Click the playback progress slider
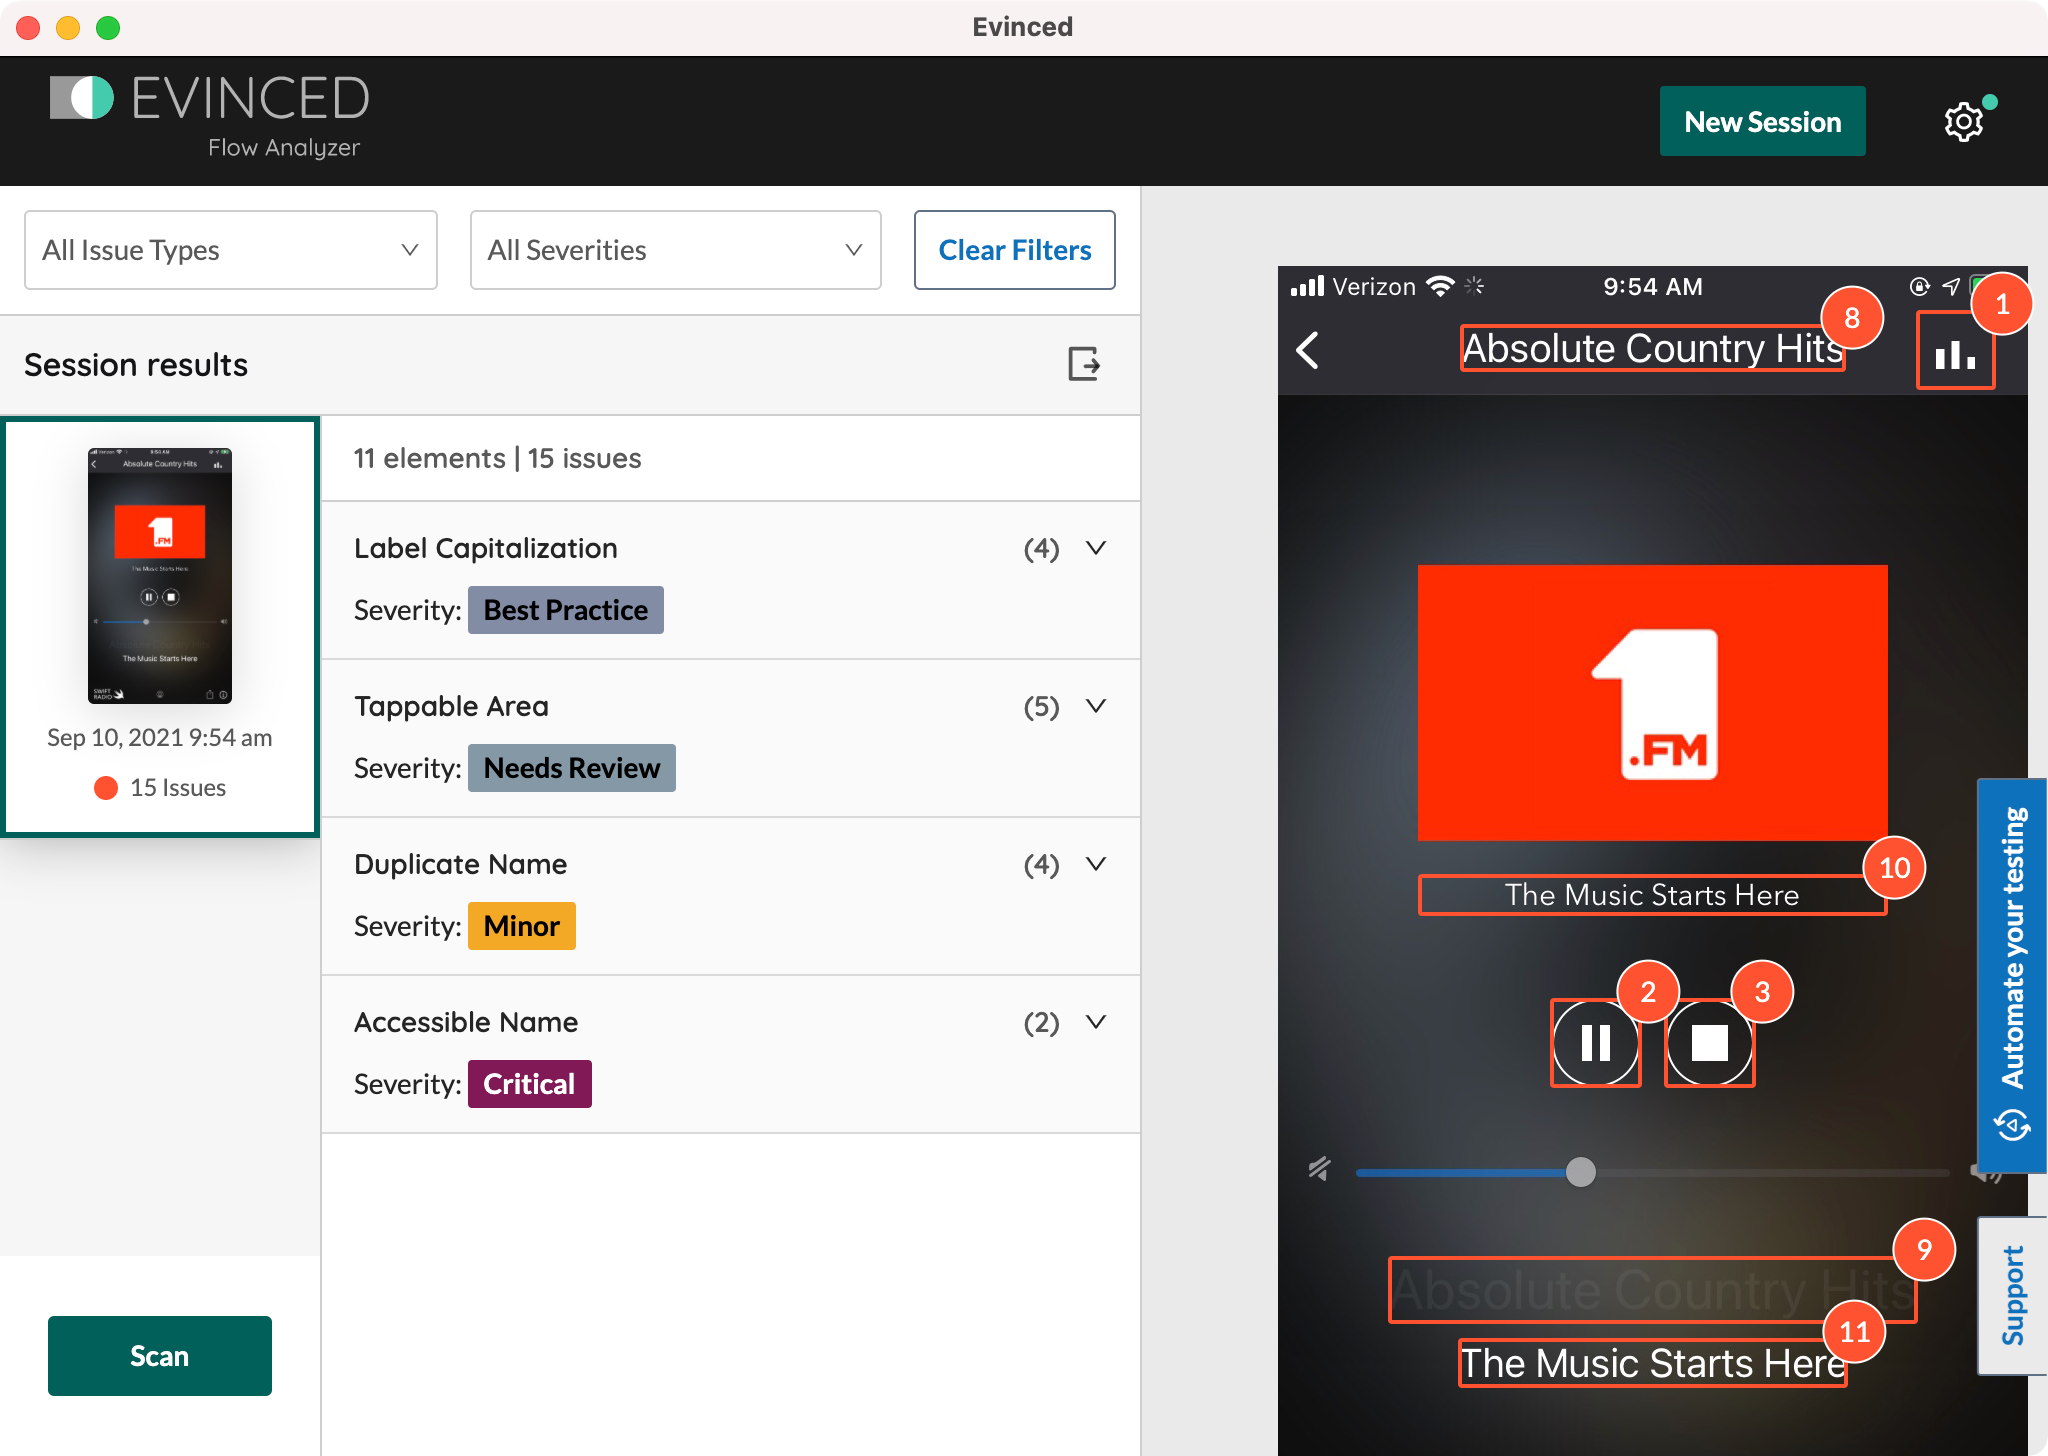 [x=1580, y=1172]
